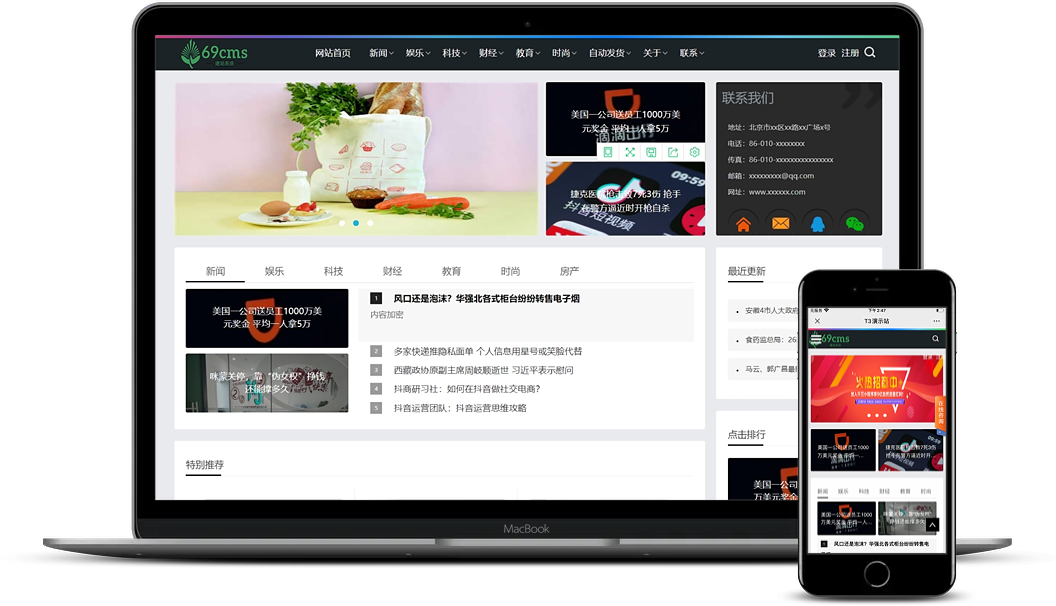Click the 特别推荐 section heading

click(205, 465)
